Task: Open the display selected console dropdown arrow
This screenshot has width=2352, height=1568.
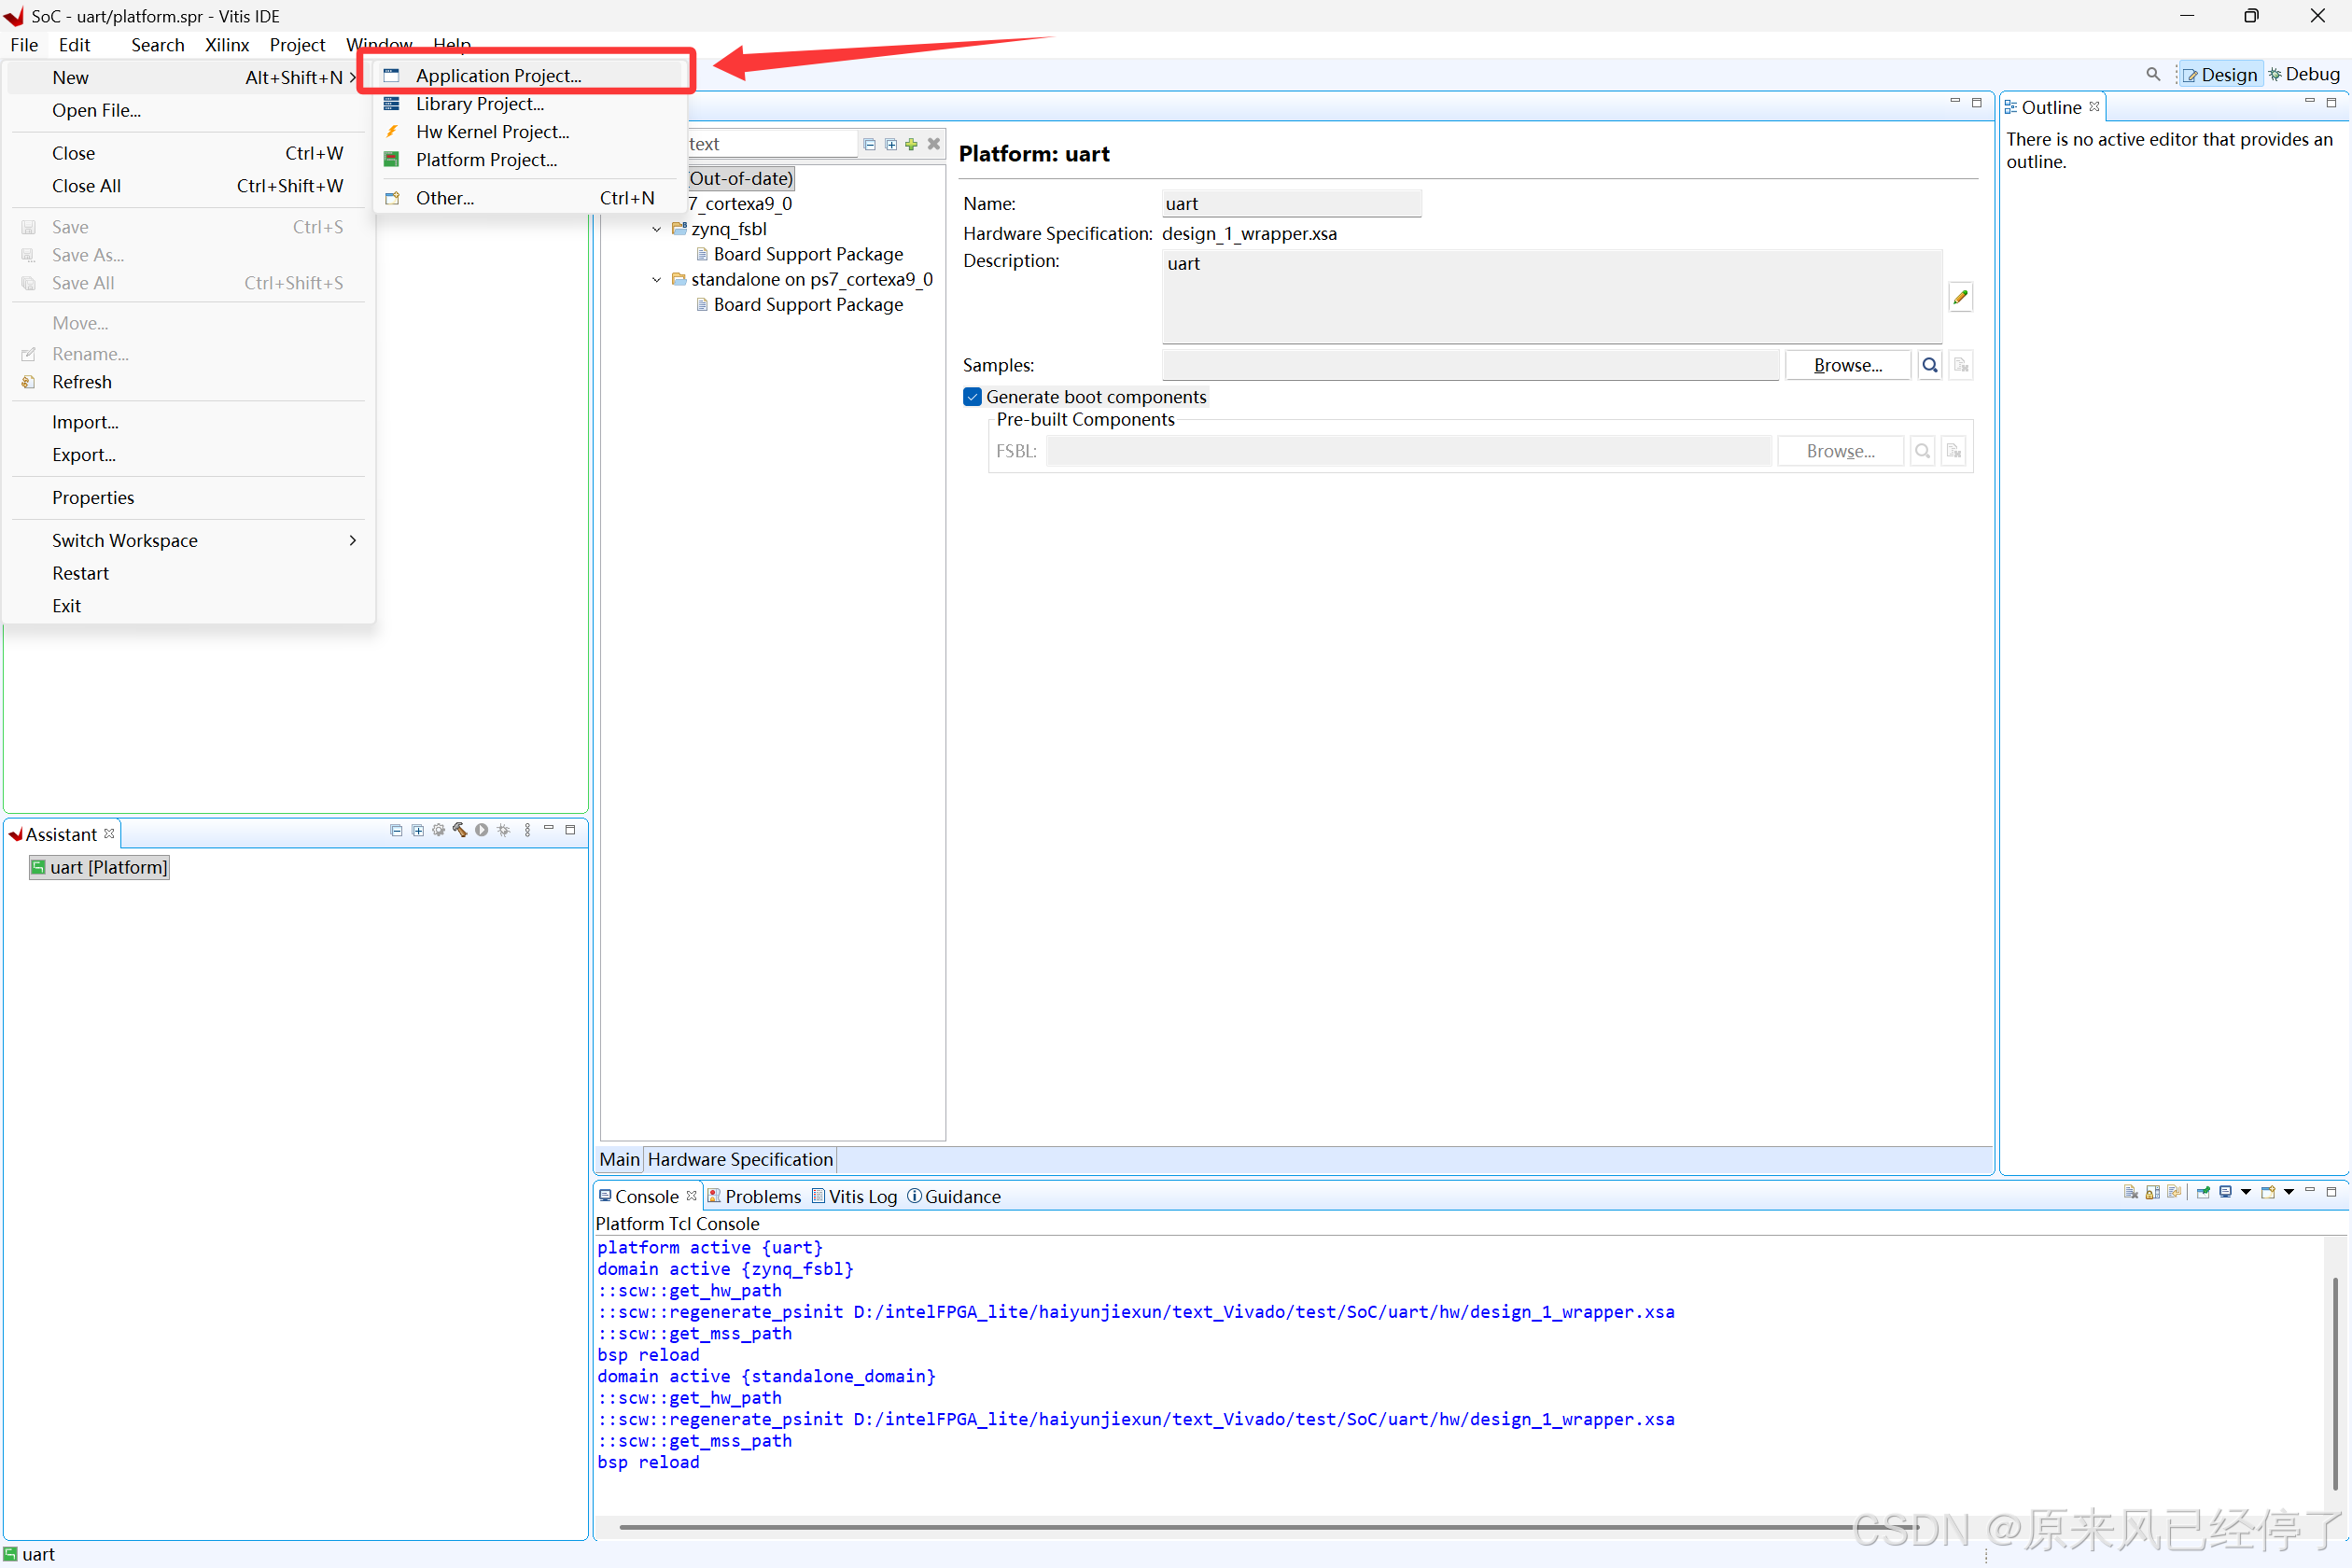Action: [x=2246, y=1192]
